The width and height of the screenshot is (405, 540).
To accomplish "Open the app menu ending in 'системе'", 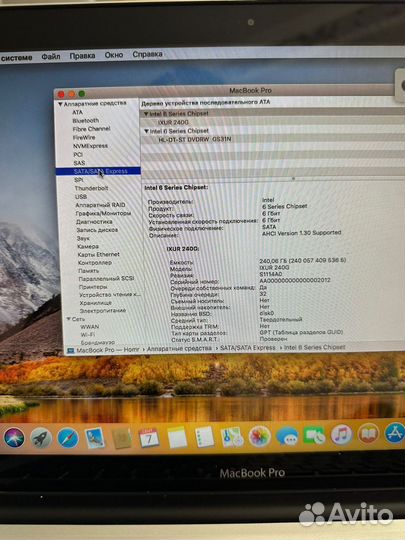I will [x=16, y=58].
